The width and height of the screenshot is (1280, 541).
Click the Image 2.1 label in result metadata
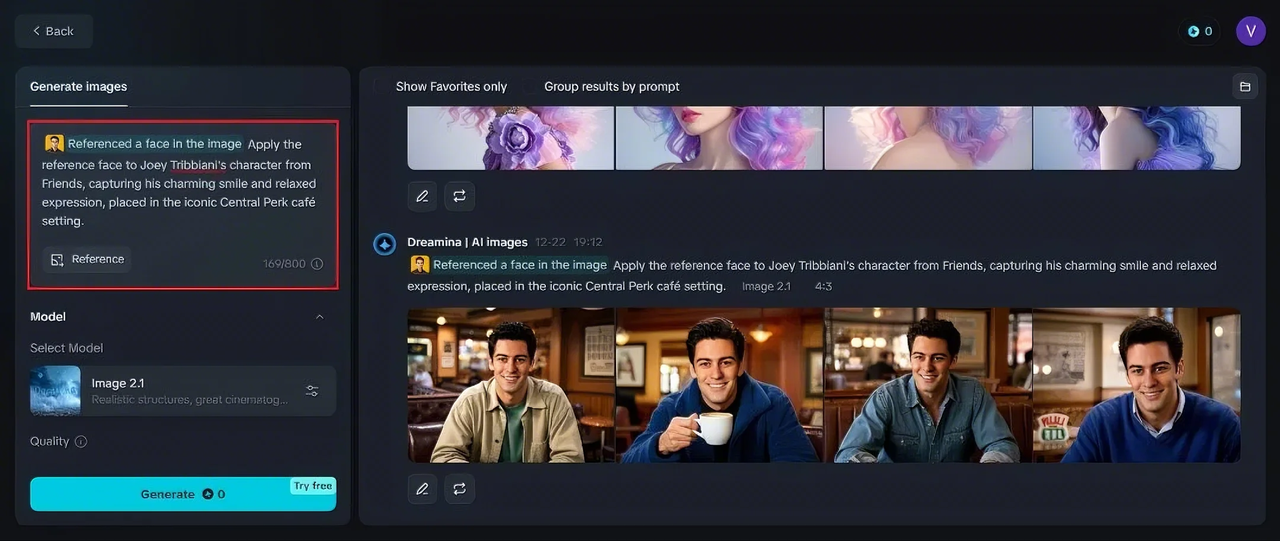pyautogui.click(x=766, y=287)
